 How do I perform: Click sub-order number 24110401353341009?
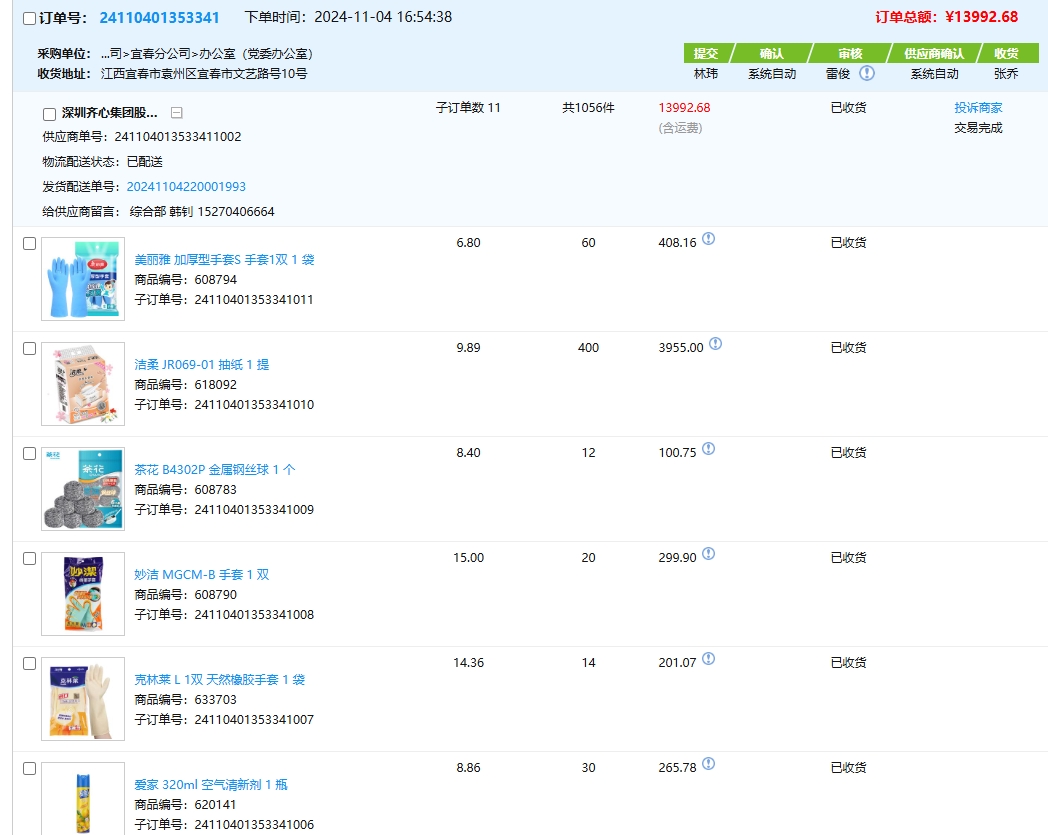pos(254,509)
